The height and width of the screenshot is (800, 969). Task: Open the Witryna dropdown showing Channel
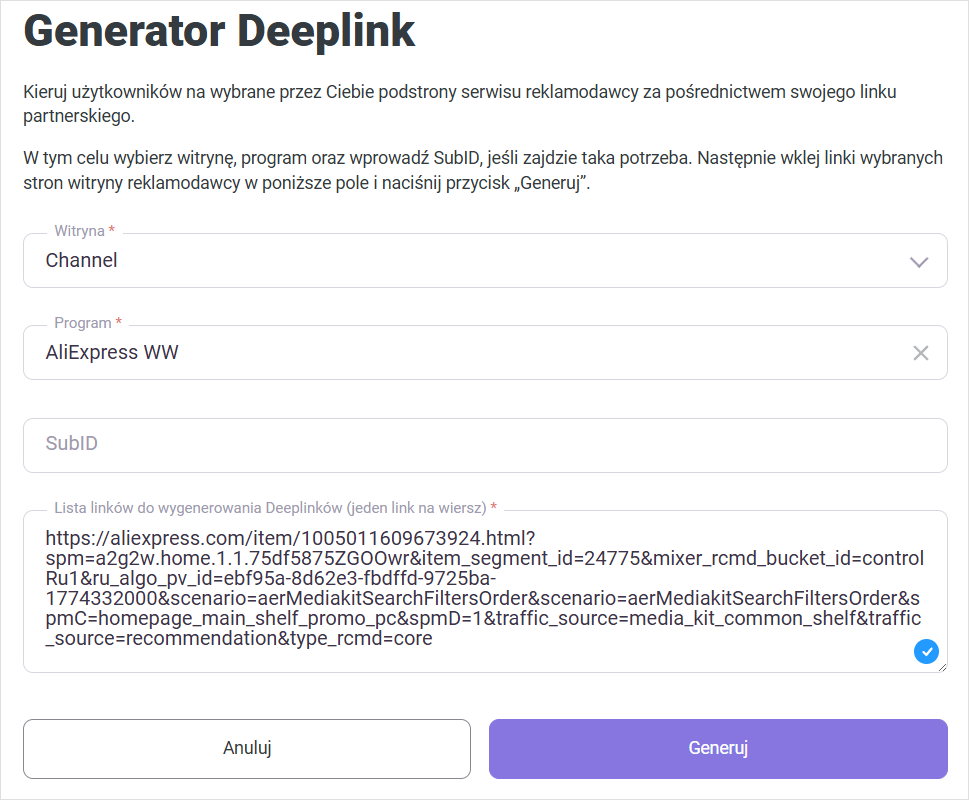[480, 261]
